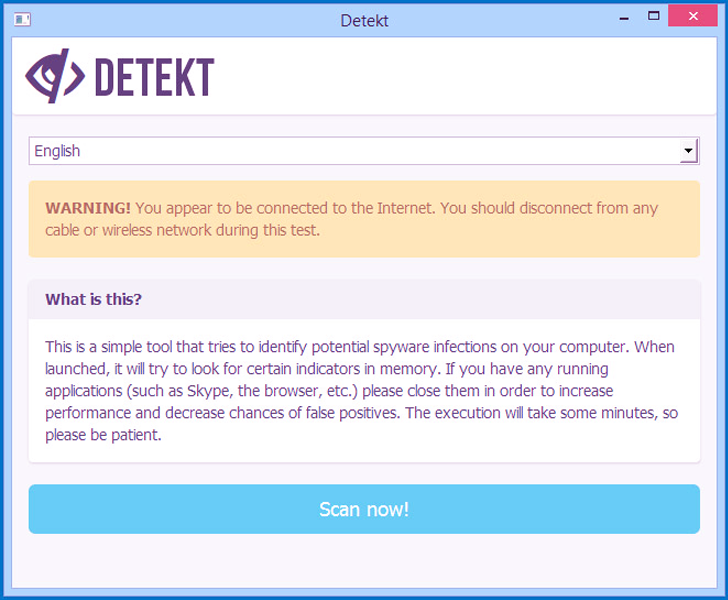Maximize the Detekt window
Image resolution: width=728 pixels, height=600 pixels.
(x=654, y=16)
